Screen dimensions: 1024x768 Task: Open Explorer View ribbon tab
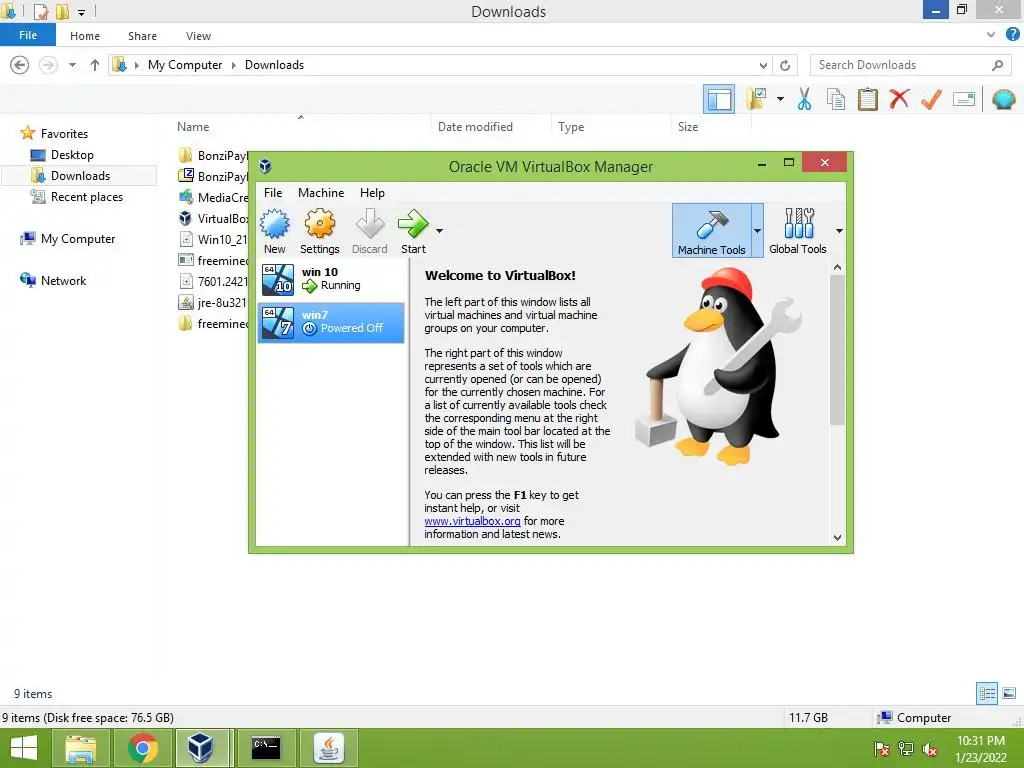coord(198,36)
